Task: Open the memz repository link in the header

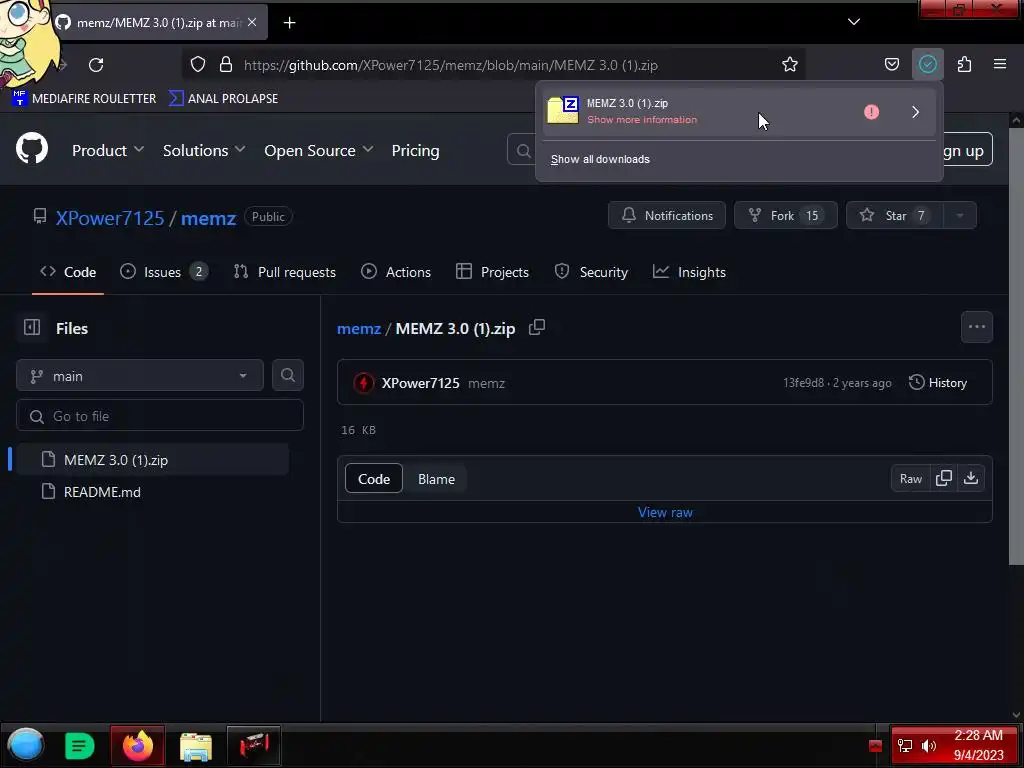Action: coord(208,218)
